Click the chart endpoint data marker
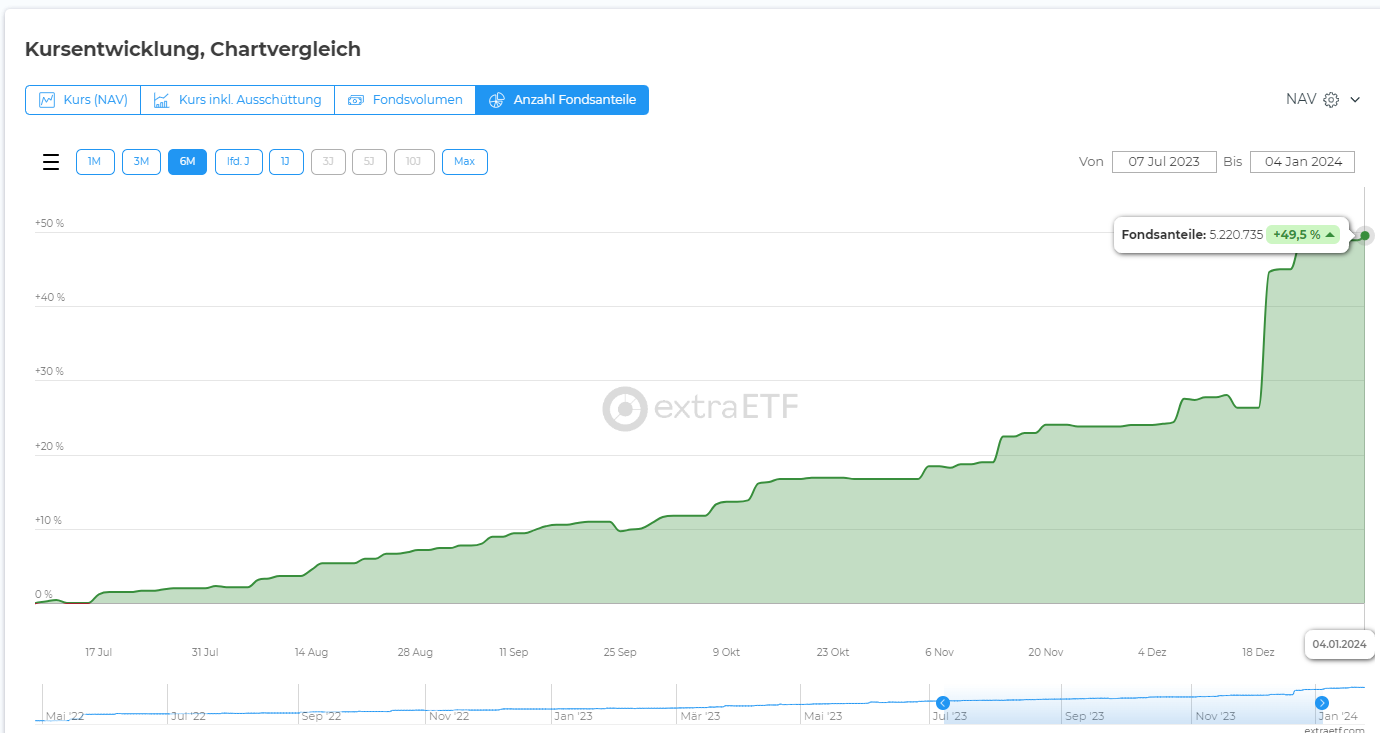Screen dimensions: 1380x733 1365,236
